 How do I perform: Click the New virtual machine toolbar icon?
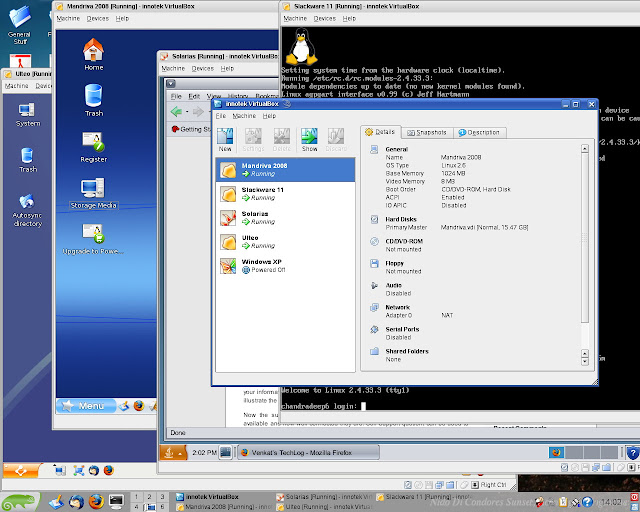tap(225, 140)
